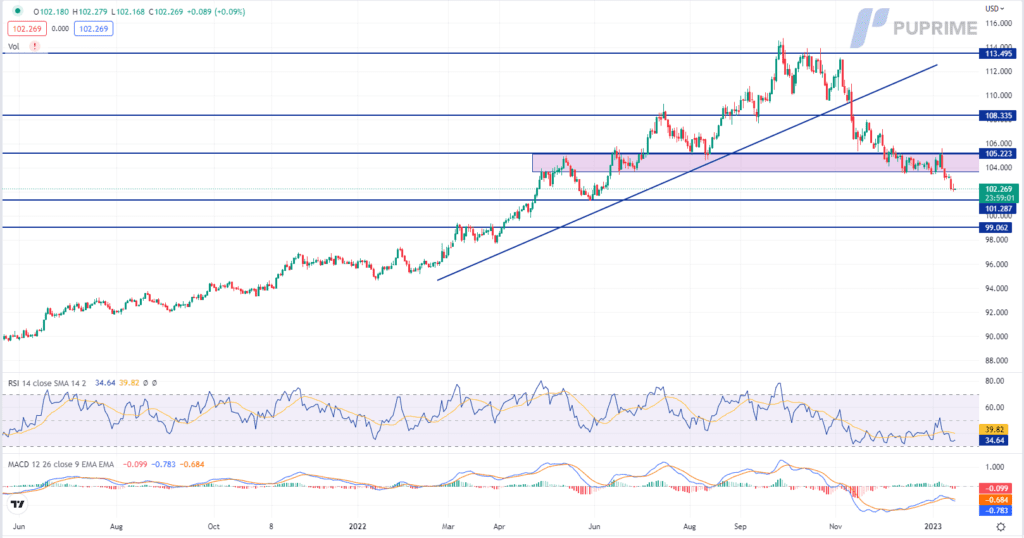This screenshot has width=1024, height=538.
Task: Click the 113.495 horizontal line price label
Action: coord(998,54)
